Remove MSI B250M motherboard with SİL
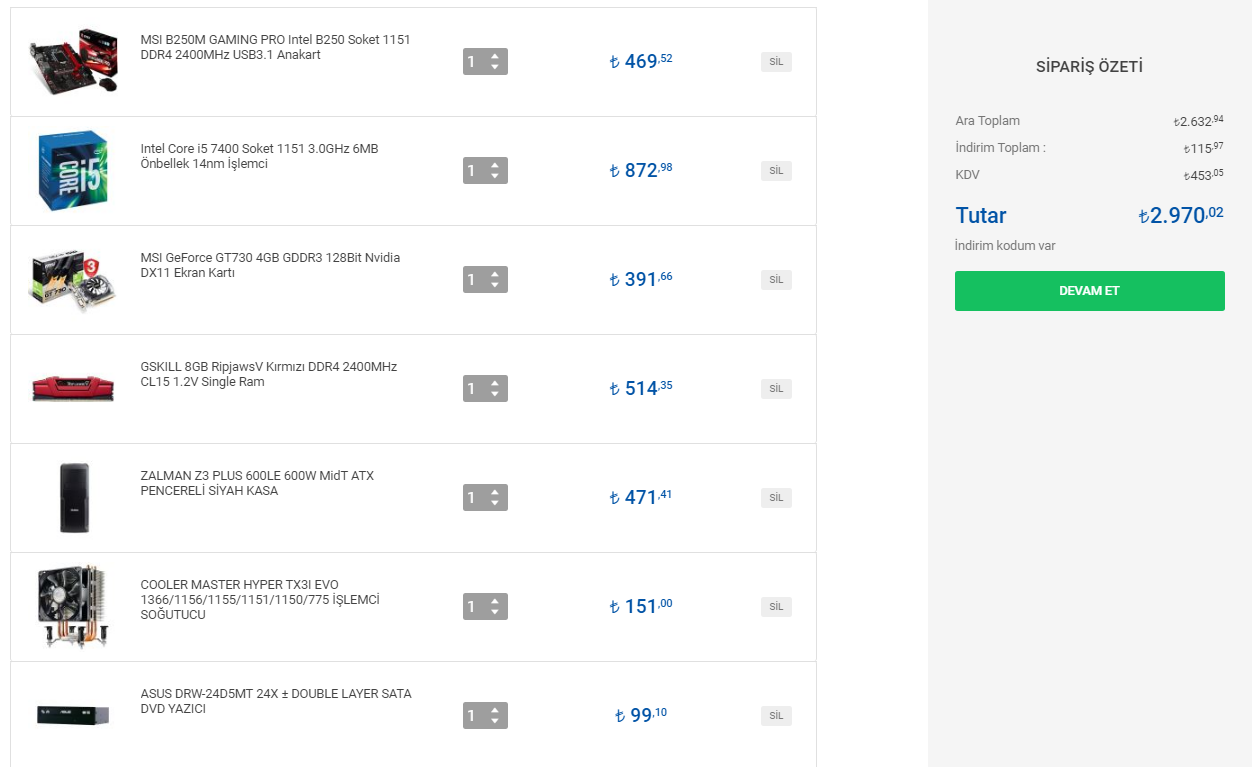 coord(776,62)
